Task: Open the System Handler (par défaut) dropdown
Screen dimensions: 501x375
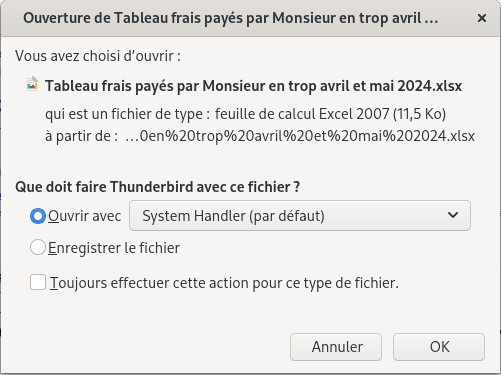Action: (300, 216)
